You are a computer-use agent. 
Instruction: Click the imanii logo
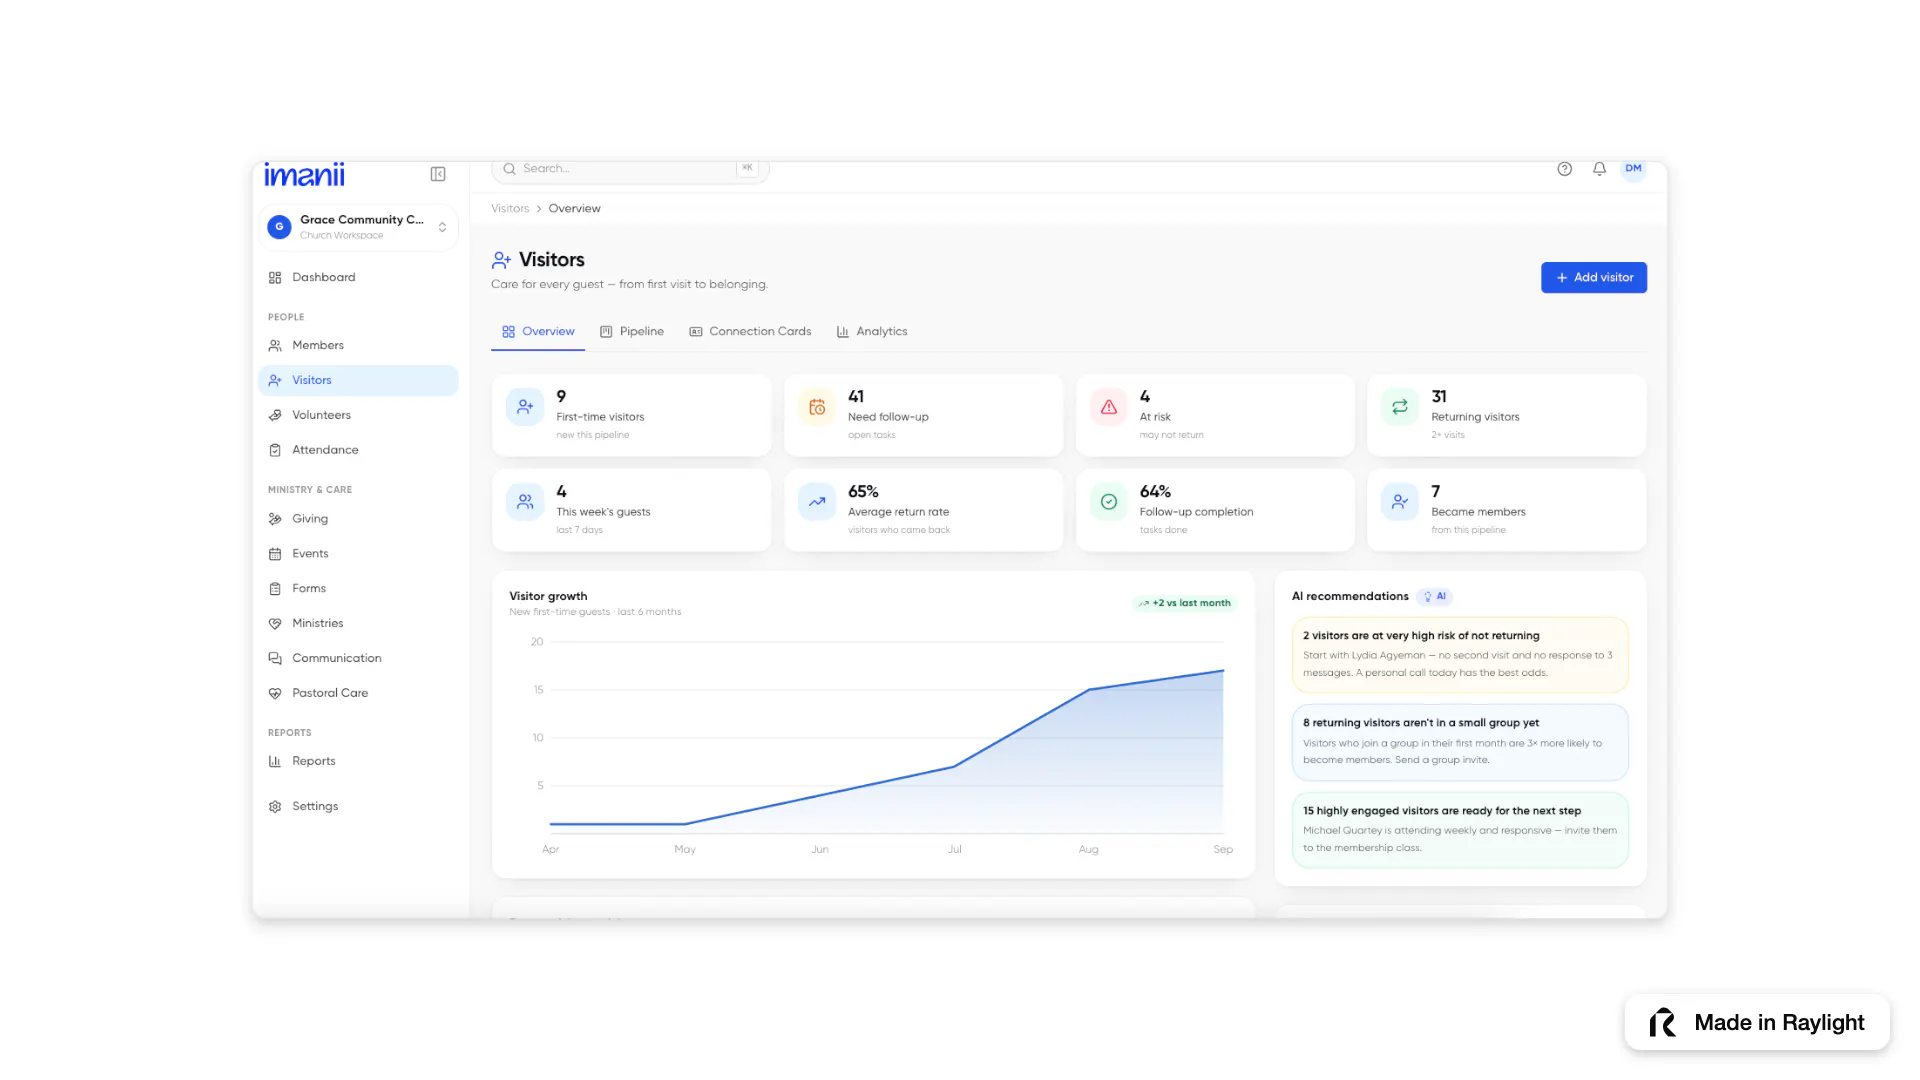click(304, 175)
